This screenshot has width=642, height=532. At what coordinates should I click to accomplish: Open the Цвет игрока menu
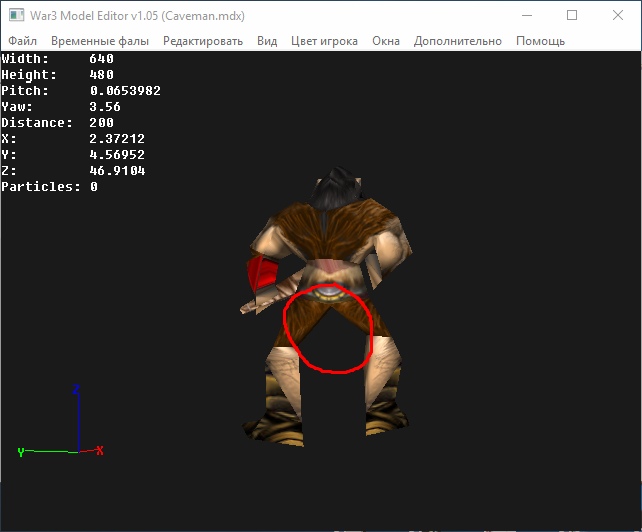[x=324, y=41]
